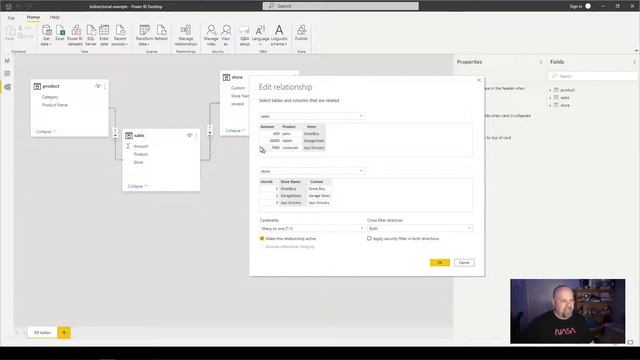Open the Recent sources ribbon button
The image size is (640, 360).
pos(120,35)
